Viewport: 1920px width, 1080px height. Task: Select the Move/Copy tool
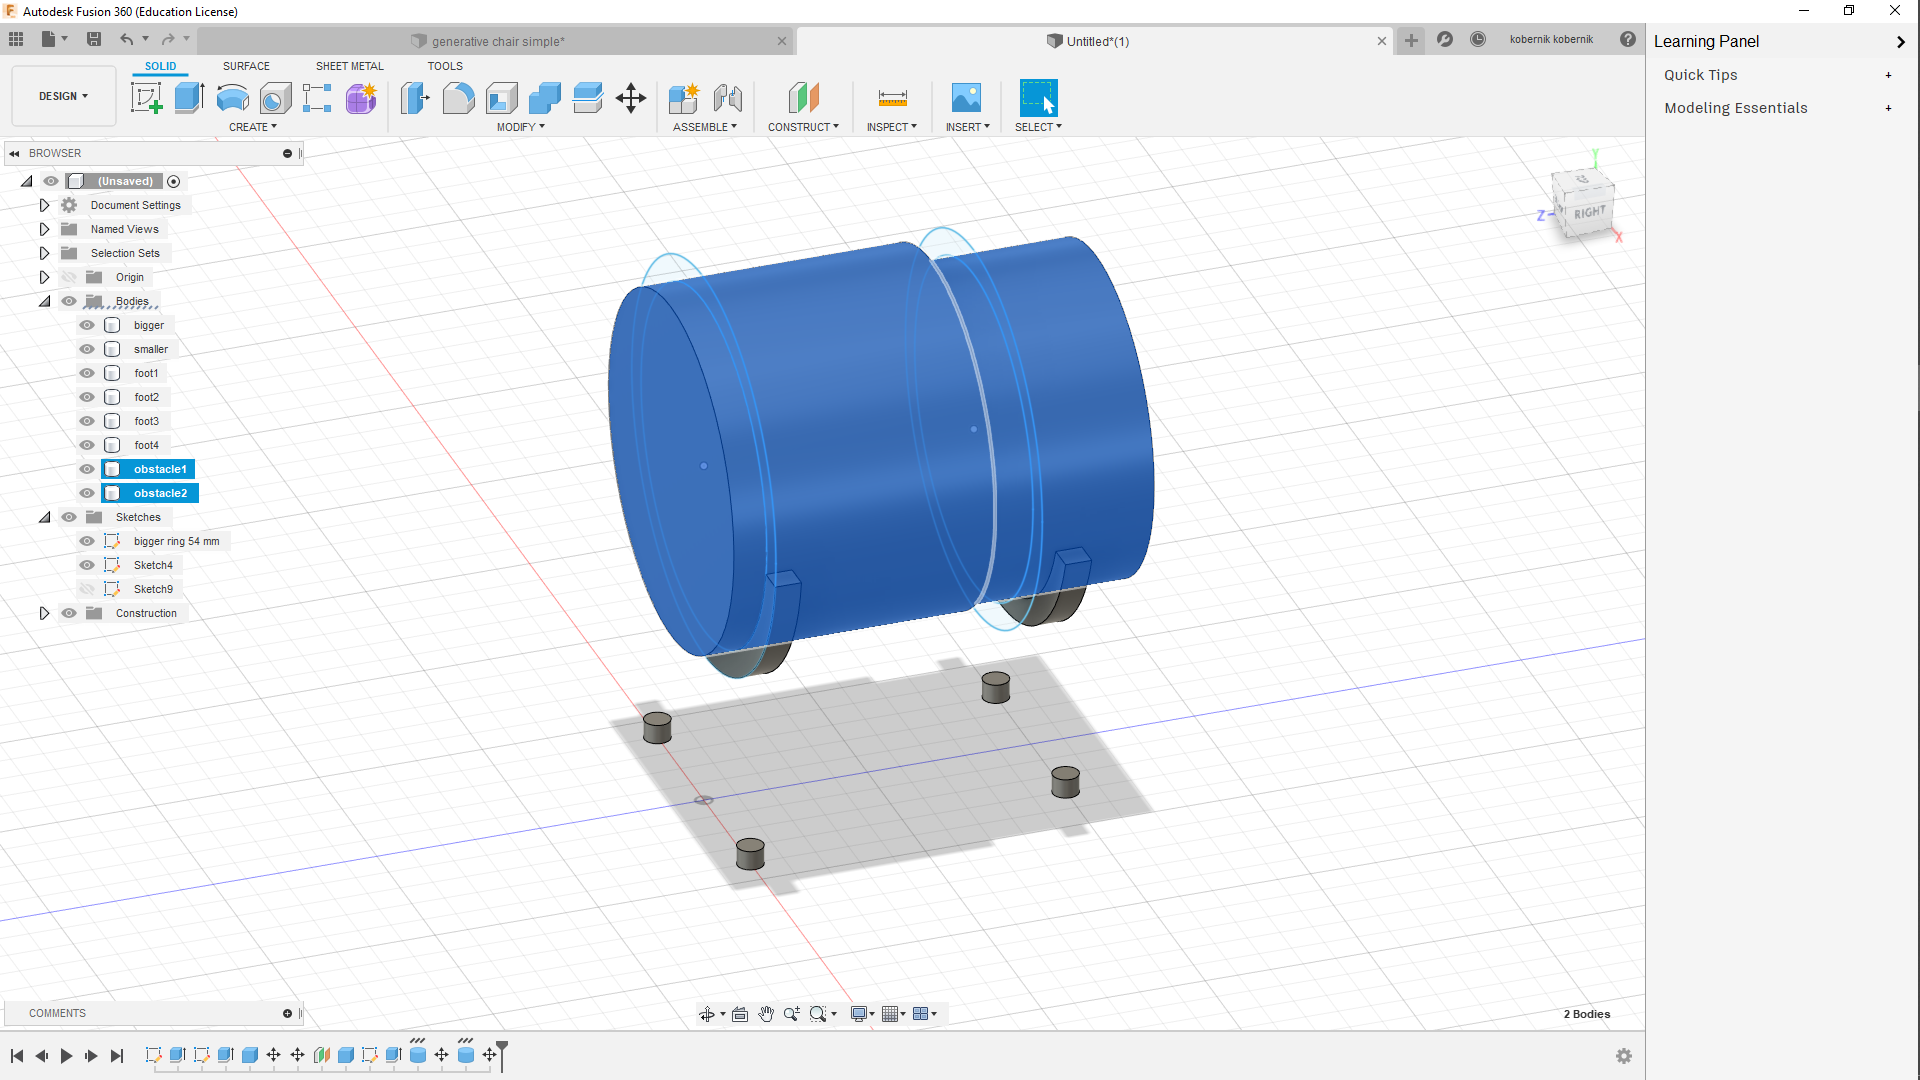(630, 98)
